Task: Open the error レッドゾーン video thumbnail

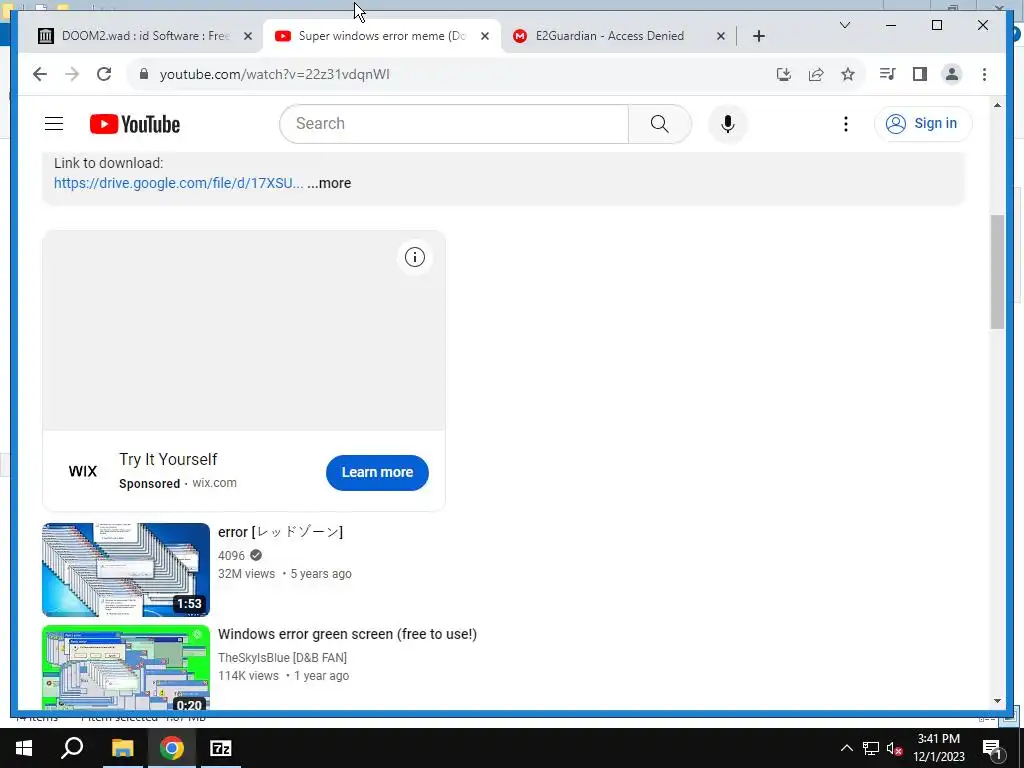Action: [x=126, y=569]
